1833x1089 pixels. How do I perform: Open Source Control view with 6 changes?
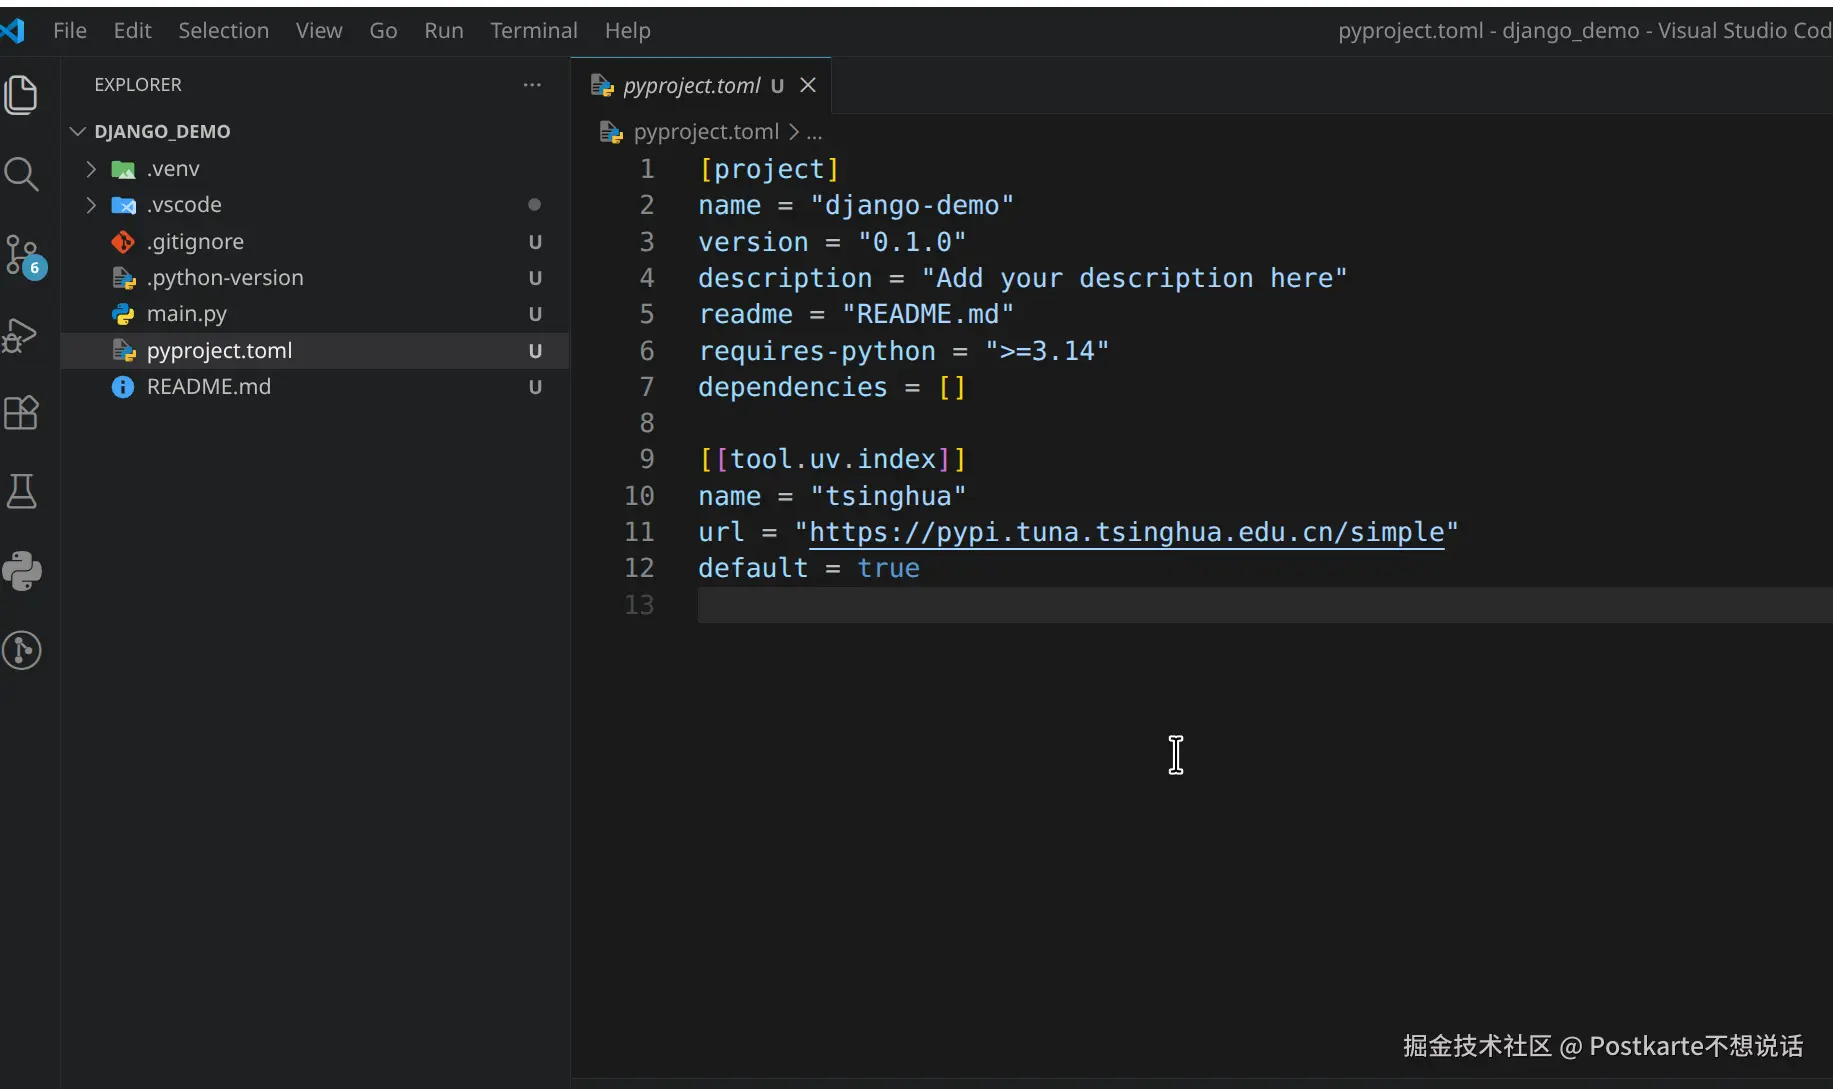tap(23, 256)
